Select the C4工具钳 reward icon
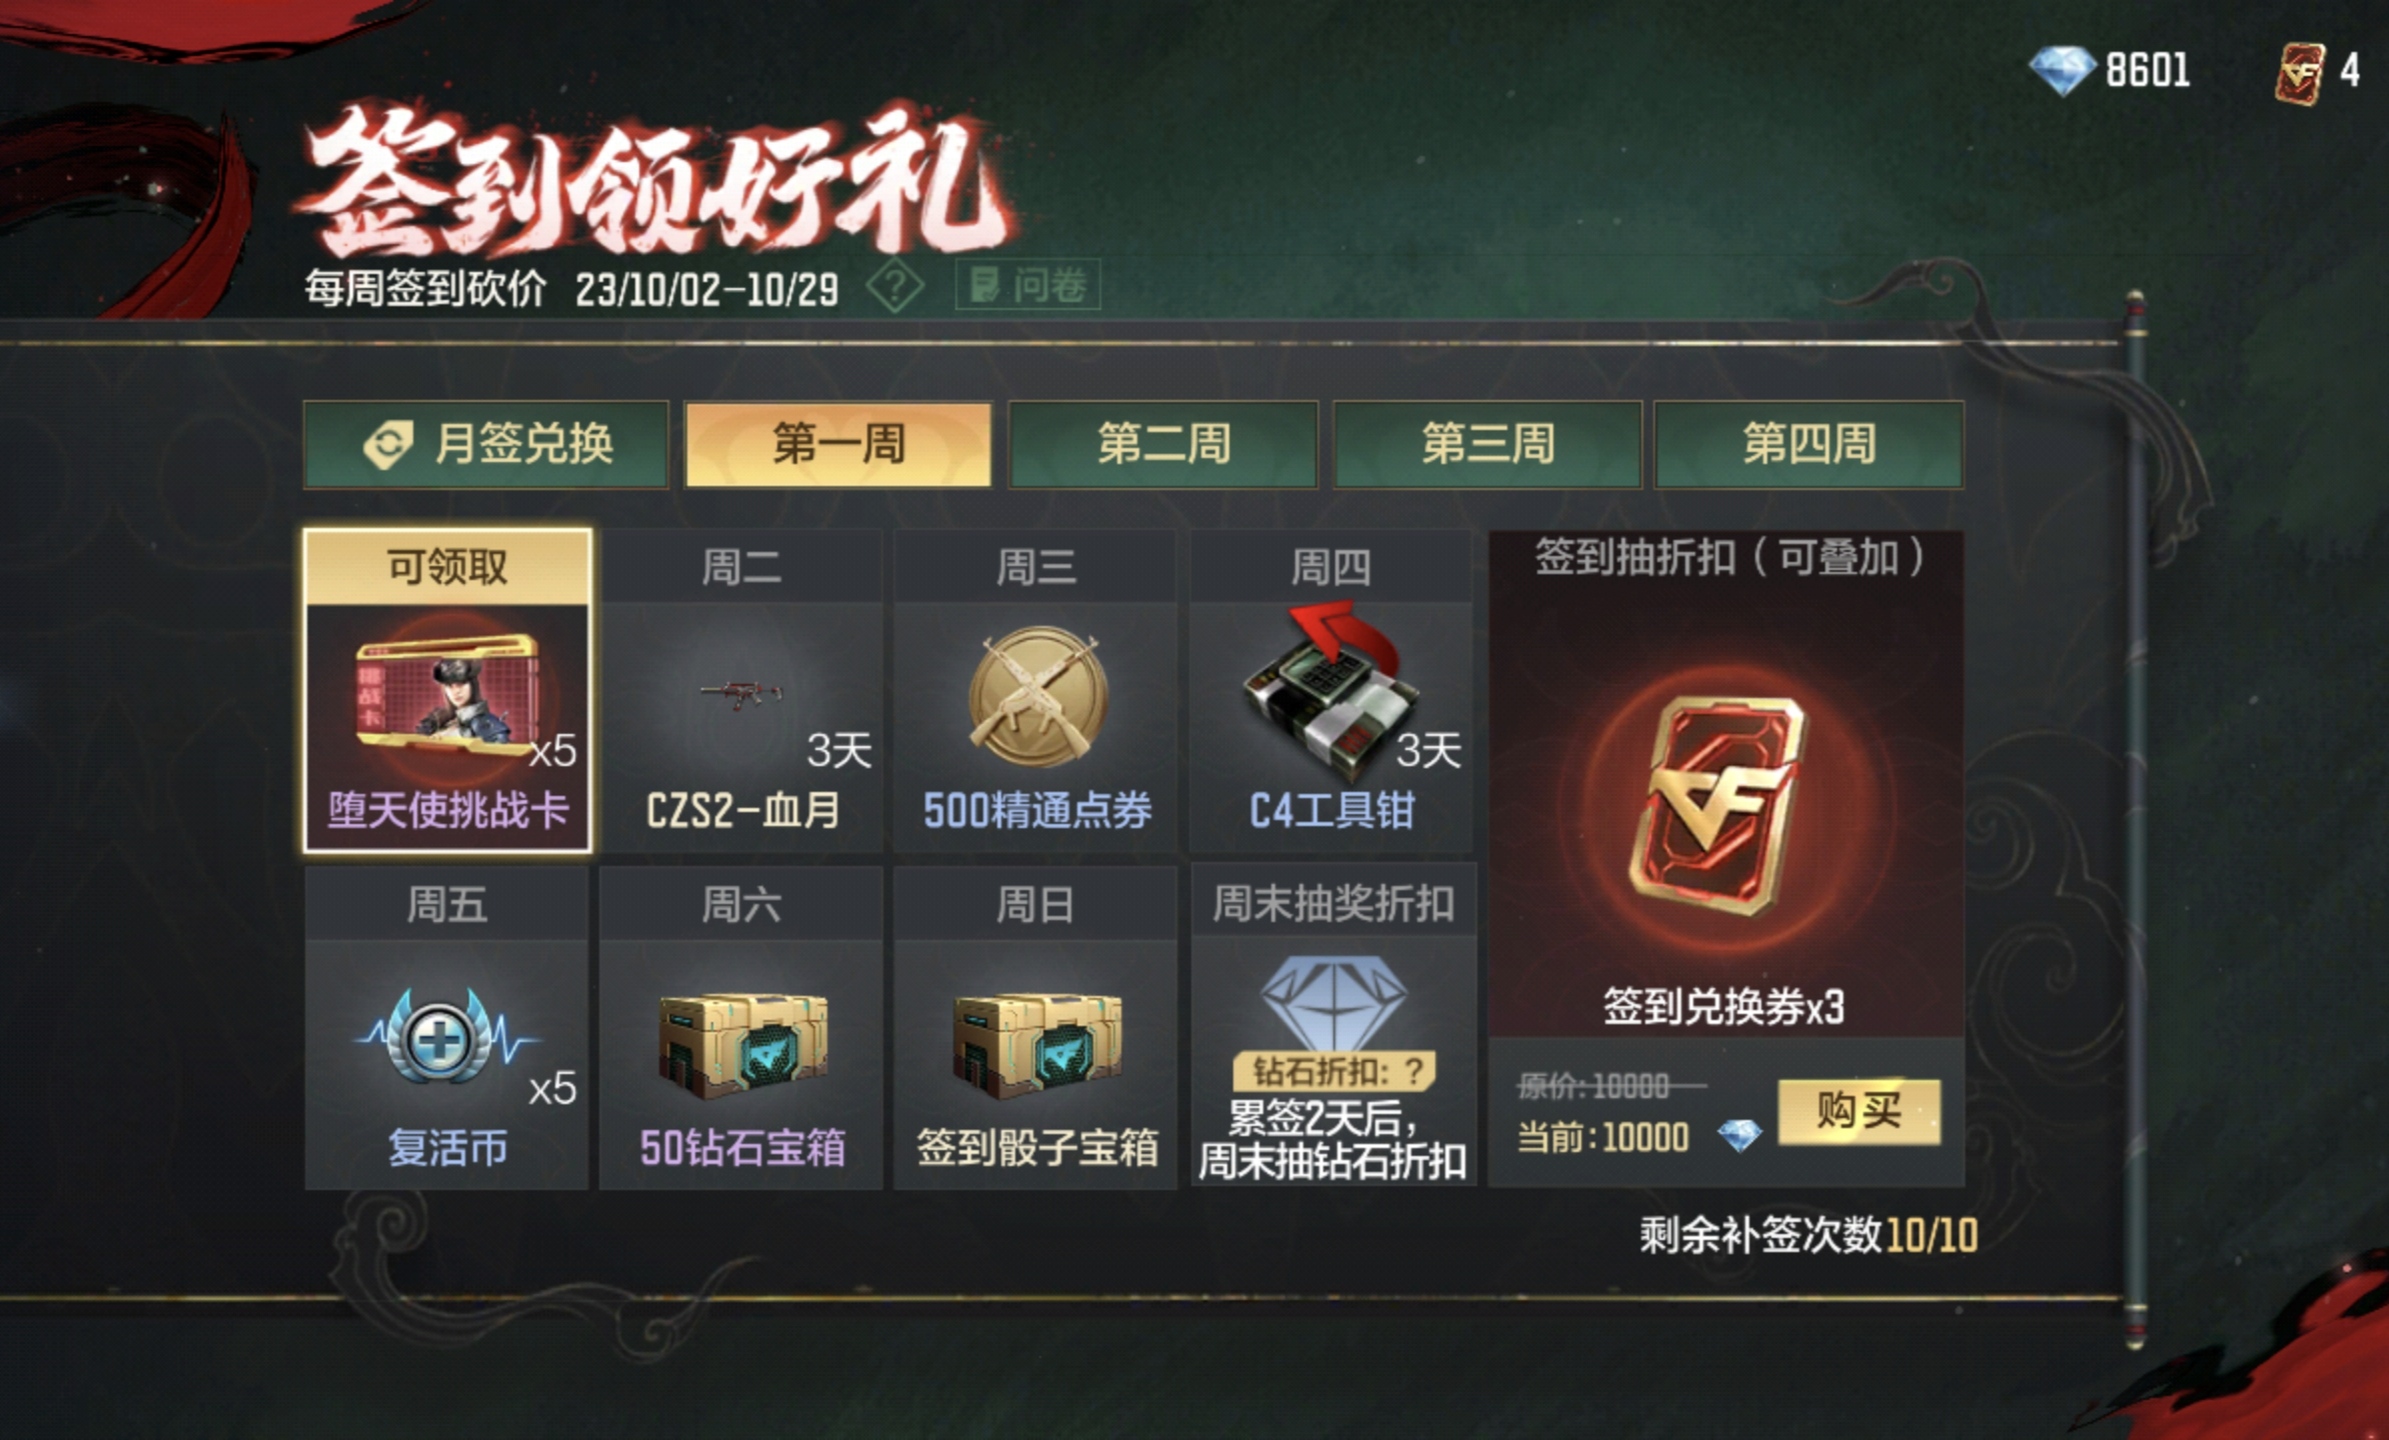Image resolution: width=2389 pixels, height=1440 pixels. coord(1331,692)
